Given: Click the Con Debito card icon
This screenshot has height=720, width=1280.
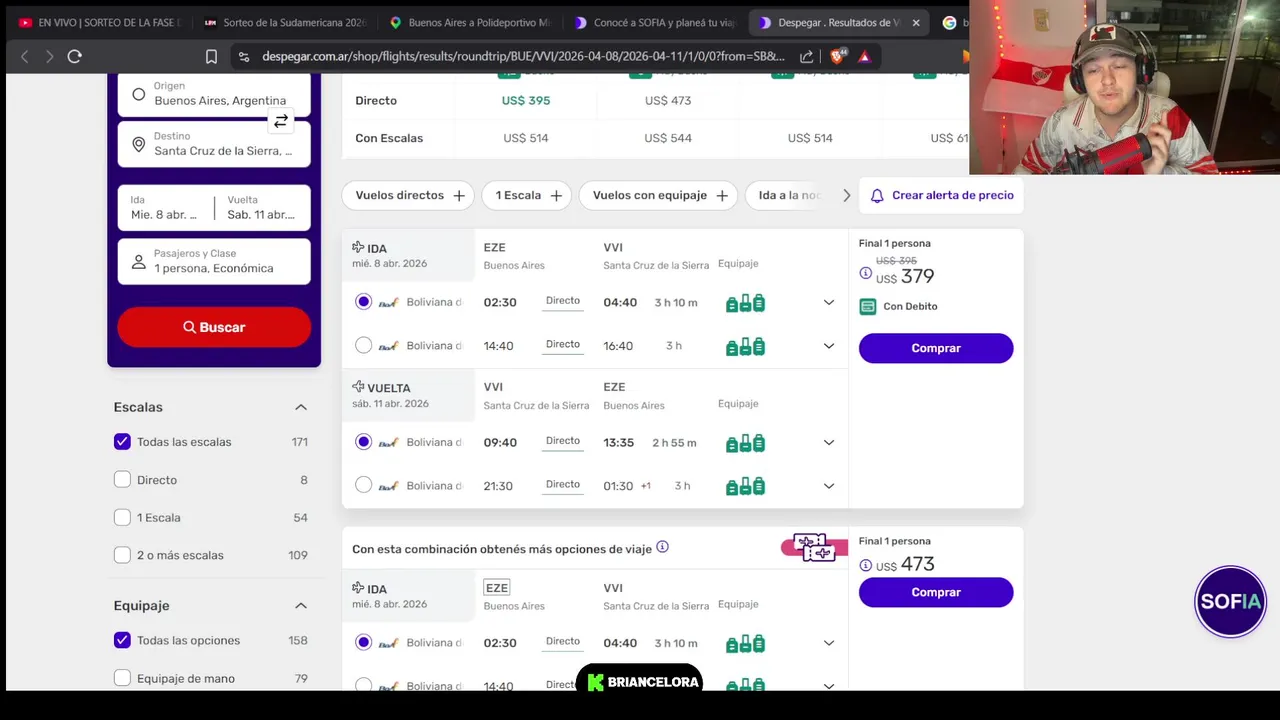Looking at the screenshot, I should (x=868, y=306).
